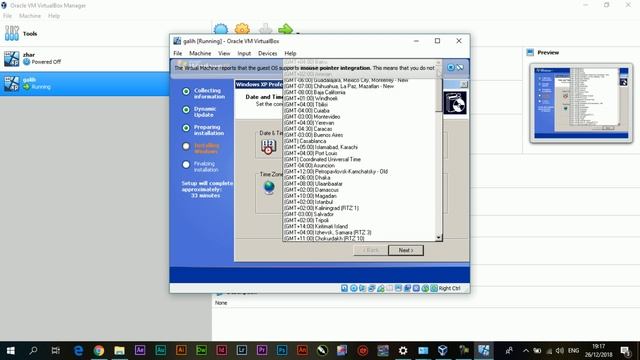The height and width of the screenshot is (360, 640).
Task: Click the New machine icon in VirtualBox Manager toolbar
Action: click(221, 29)
